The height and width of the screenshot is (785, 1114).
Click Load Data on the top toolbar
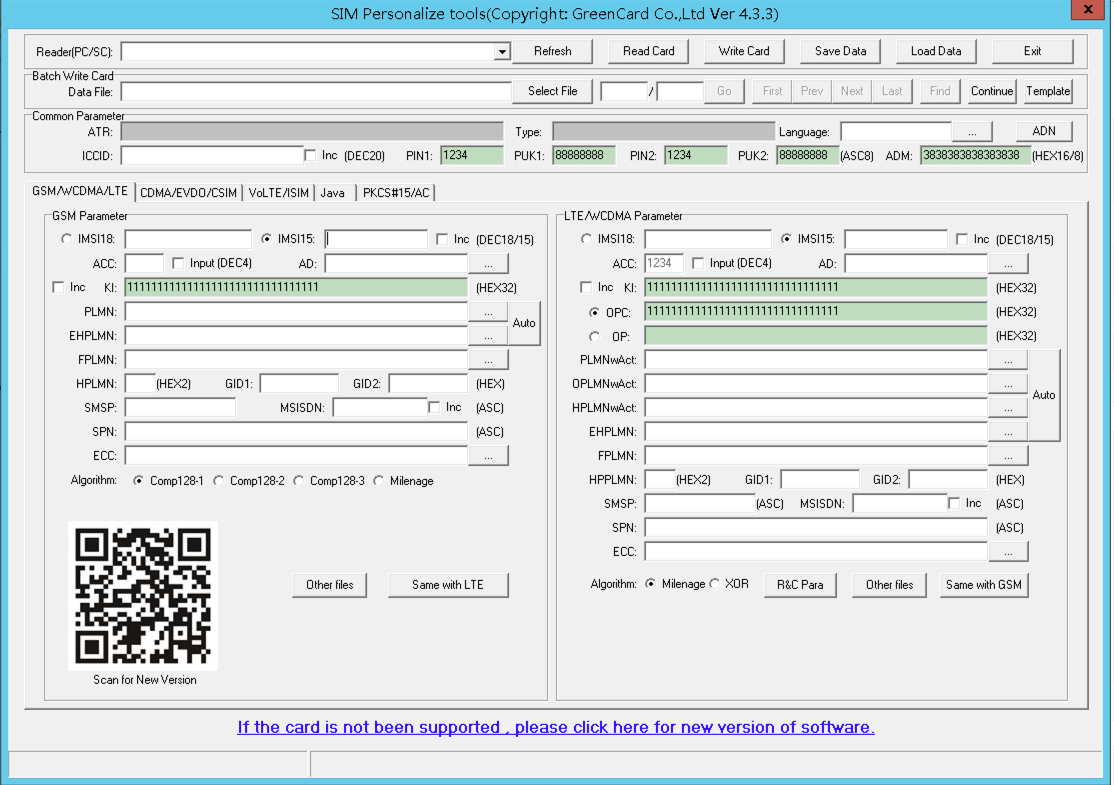[936, 51]
